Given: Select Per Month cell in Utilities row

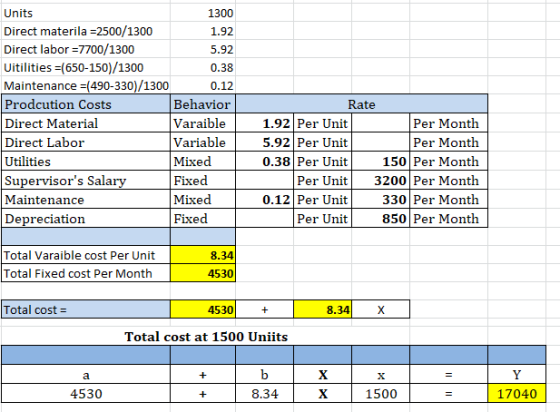Looking at the screenshot, I should click(x=449, y=161).
